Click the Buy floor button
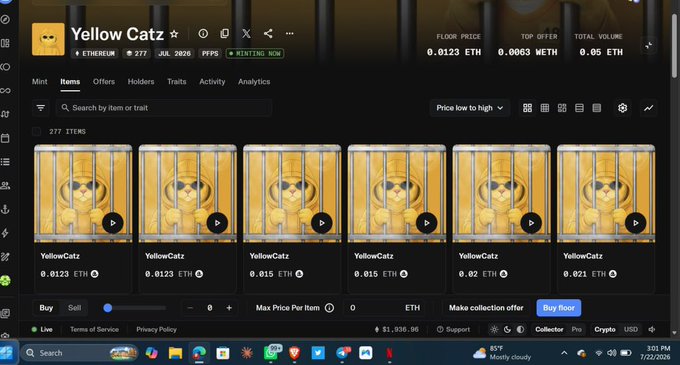The height and width of the screenshot is (365, 680). click(x=559, y=308)
